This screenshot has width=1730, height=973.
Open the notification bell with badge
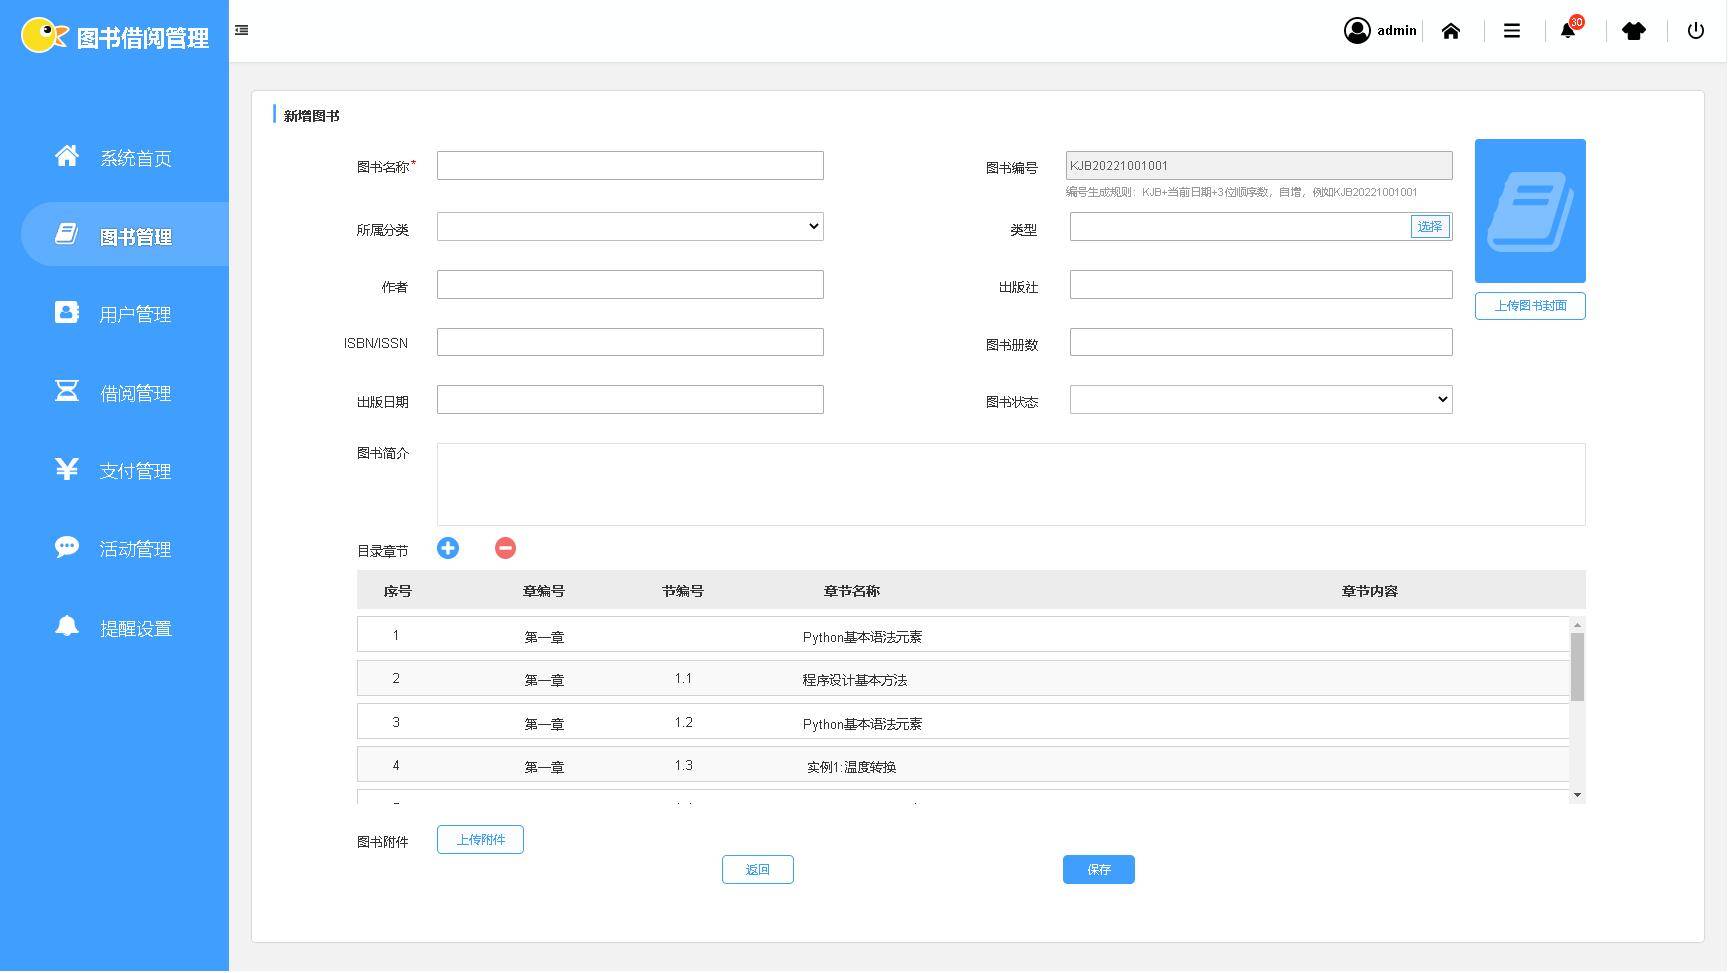click(1568, 31)
